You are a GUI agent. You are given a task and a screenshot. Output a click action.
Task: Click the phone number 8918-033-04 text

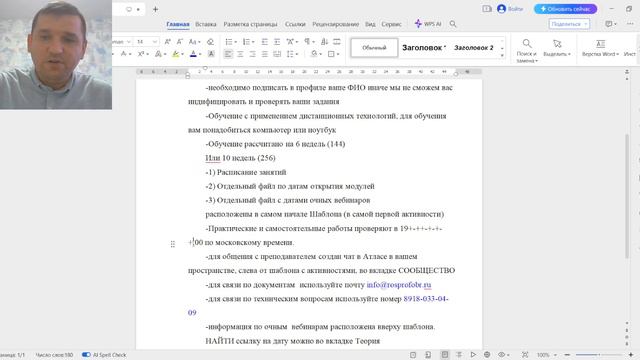(x=426, y=299)
